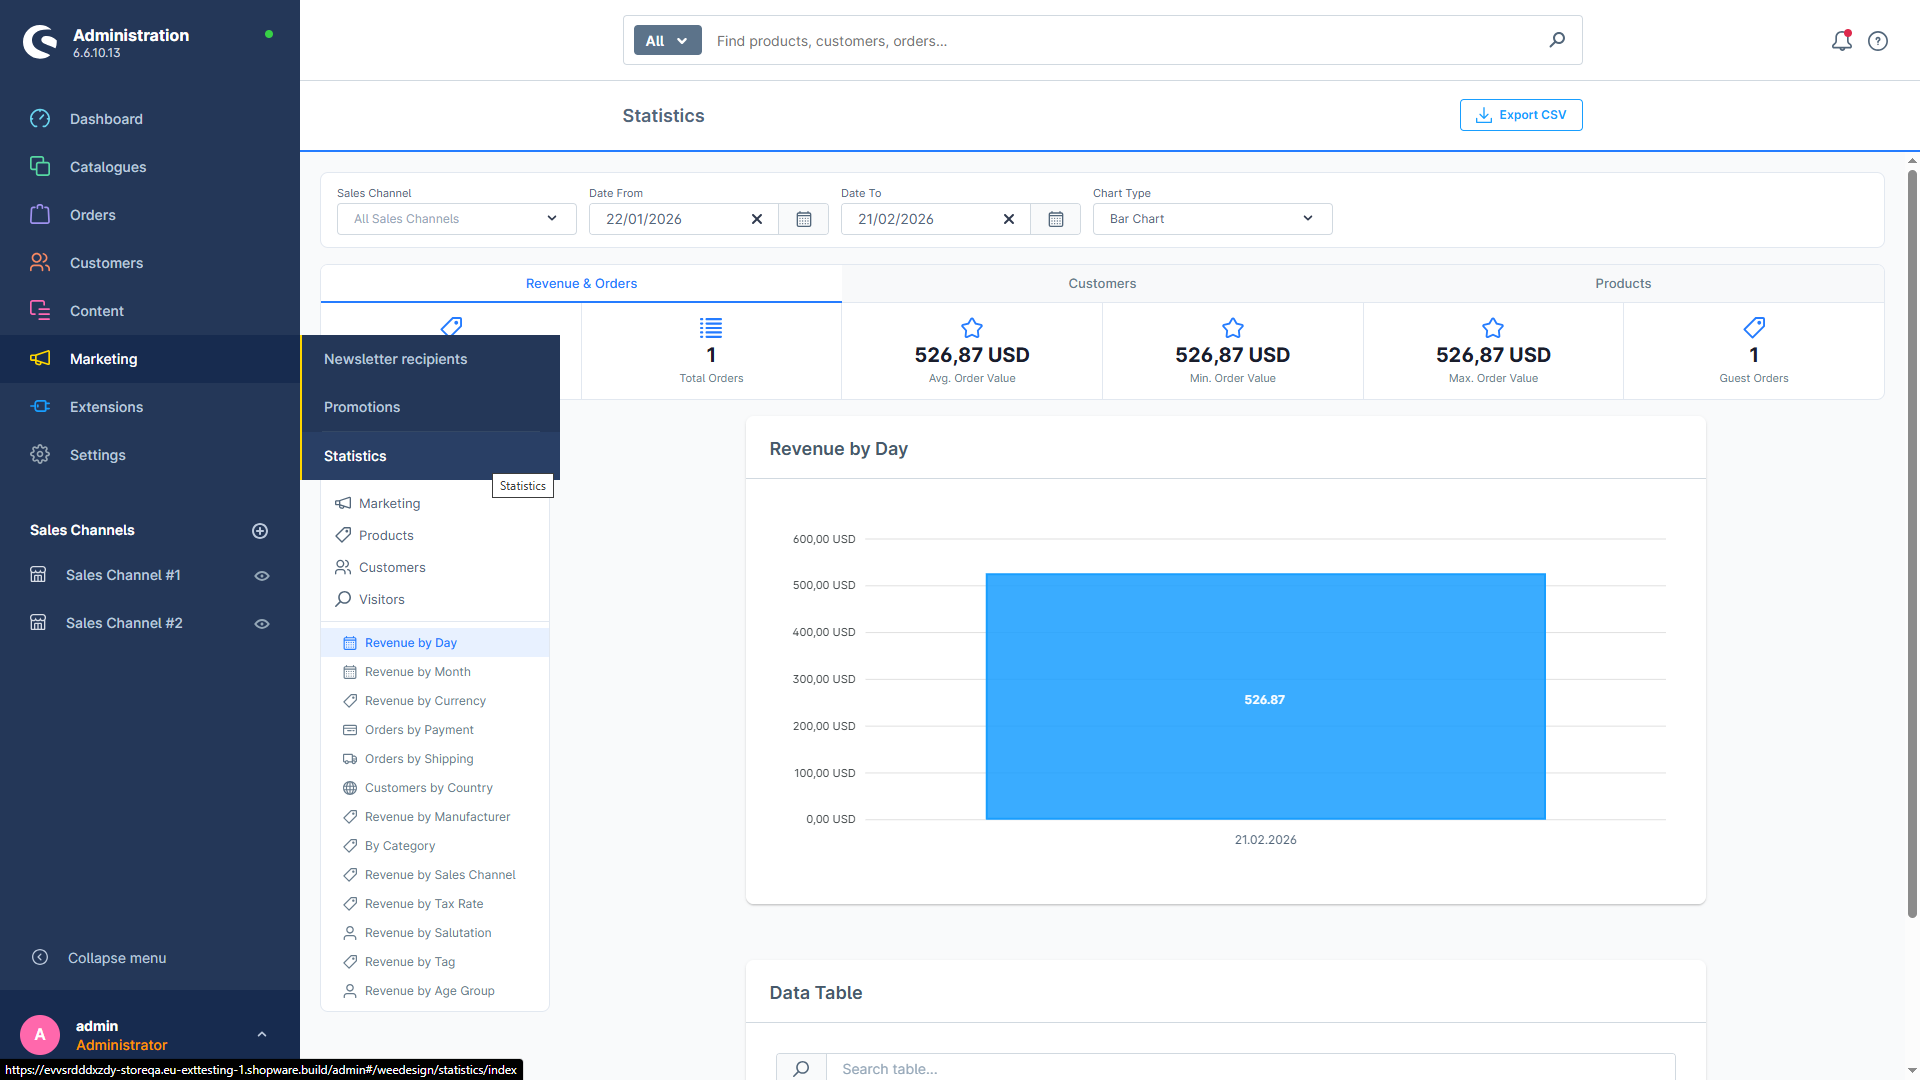The width and height of the screenshot is (1920, 1080).
Task: Open the notifications bell icon
Action: [1841, 40]
